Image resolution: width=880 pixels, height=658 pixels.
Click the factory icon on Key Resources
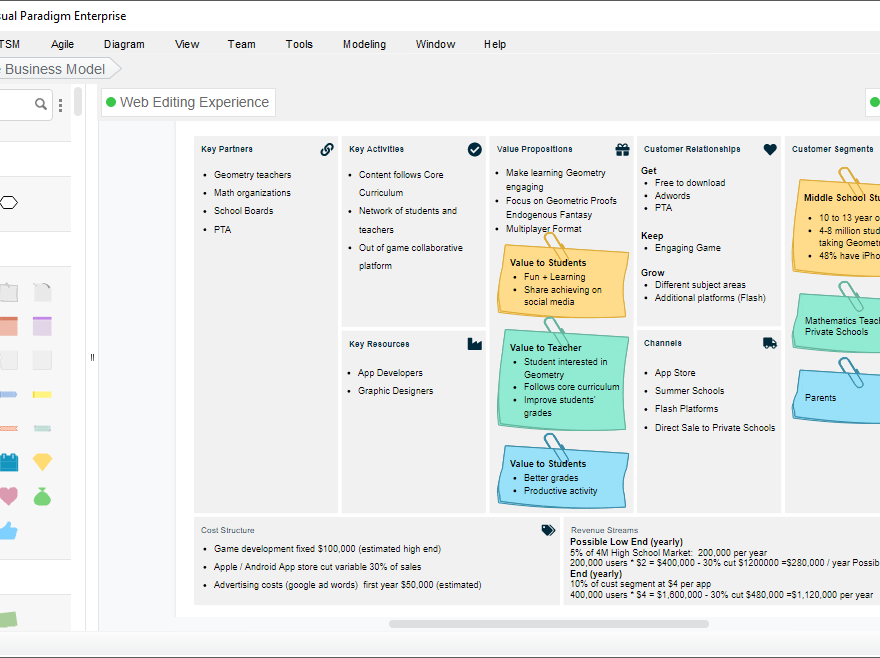pos(475,343)
